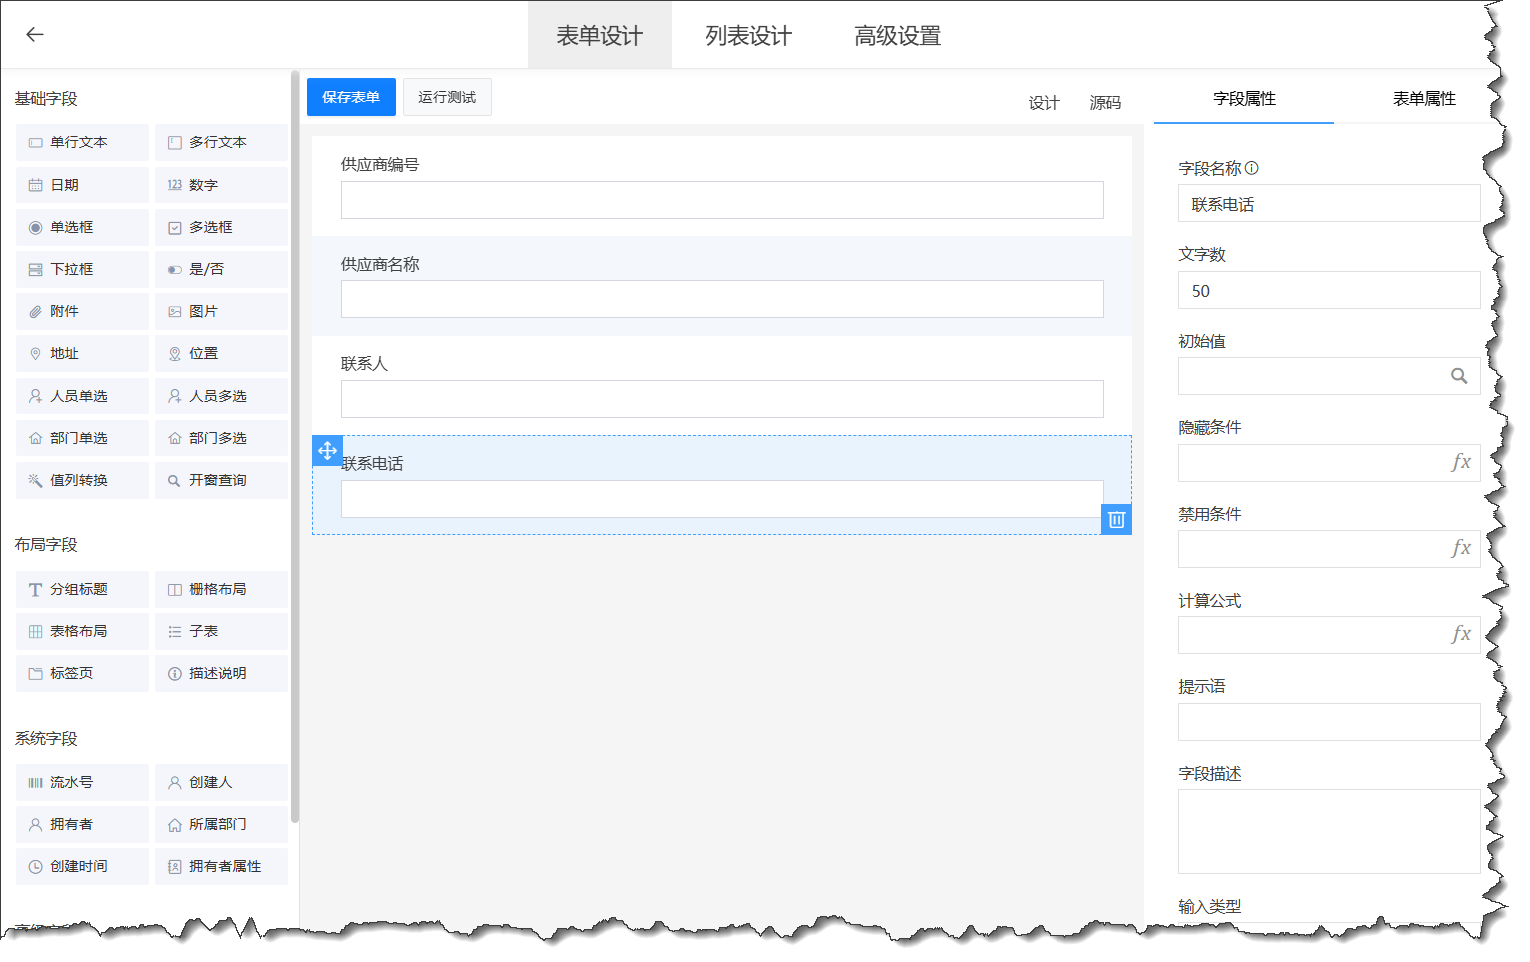Image resolution: width=1530 pixels, height=962 pixels.
Task: Open the fx editor beside 禁用条件
Action: (x=1461, y=548)
